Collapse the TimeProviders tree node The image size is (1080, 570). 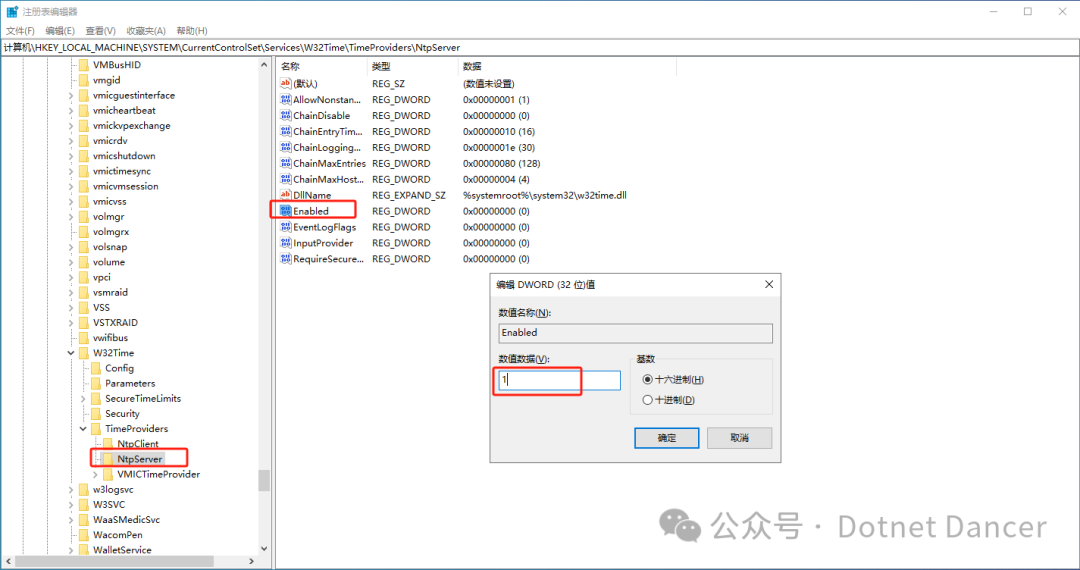click(83, 428)
